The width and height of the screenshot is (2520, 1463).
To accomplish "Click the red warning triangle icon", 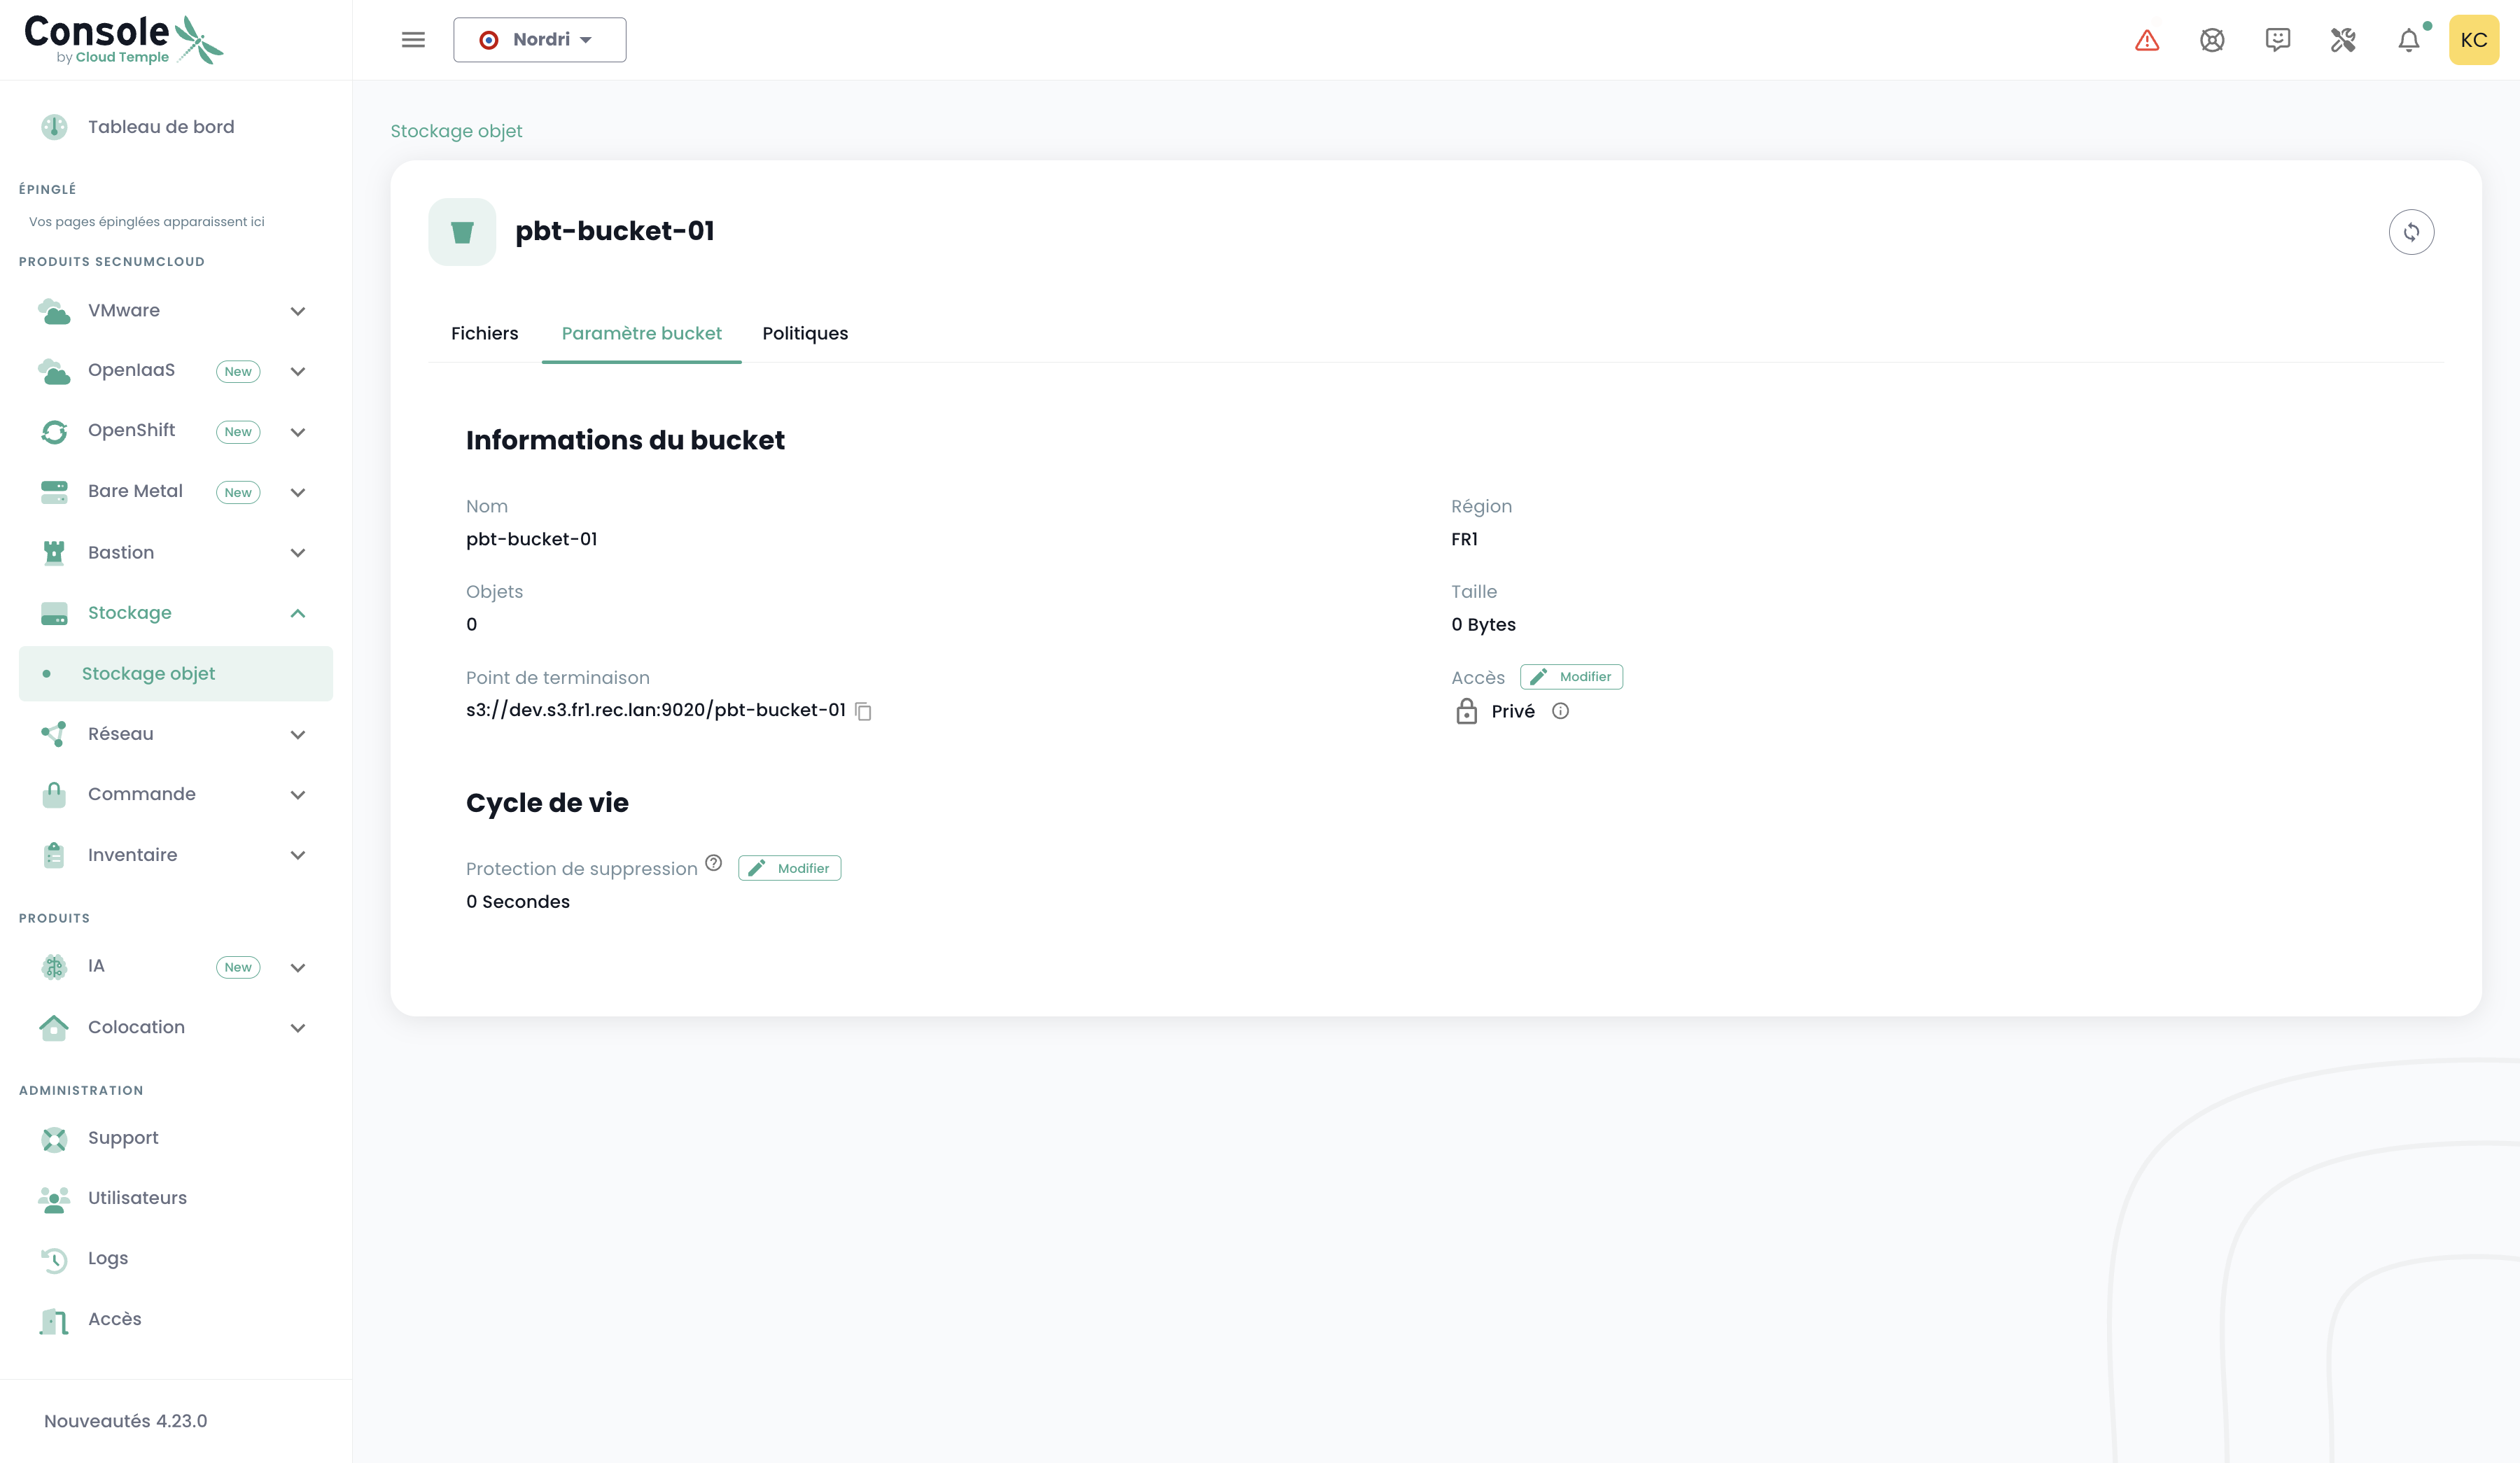I will 2147,40.
